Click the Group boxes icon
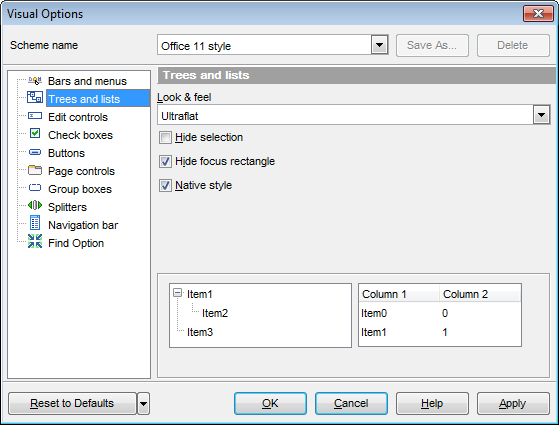 [35, 188]
